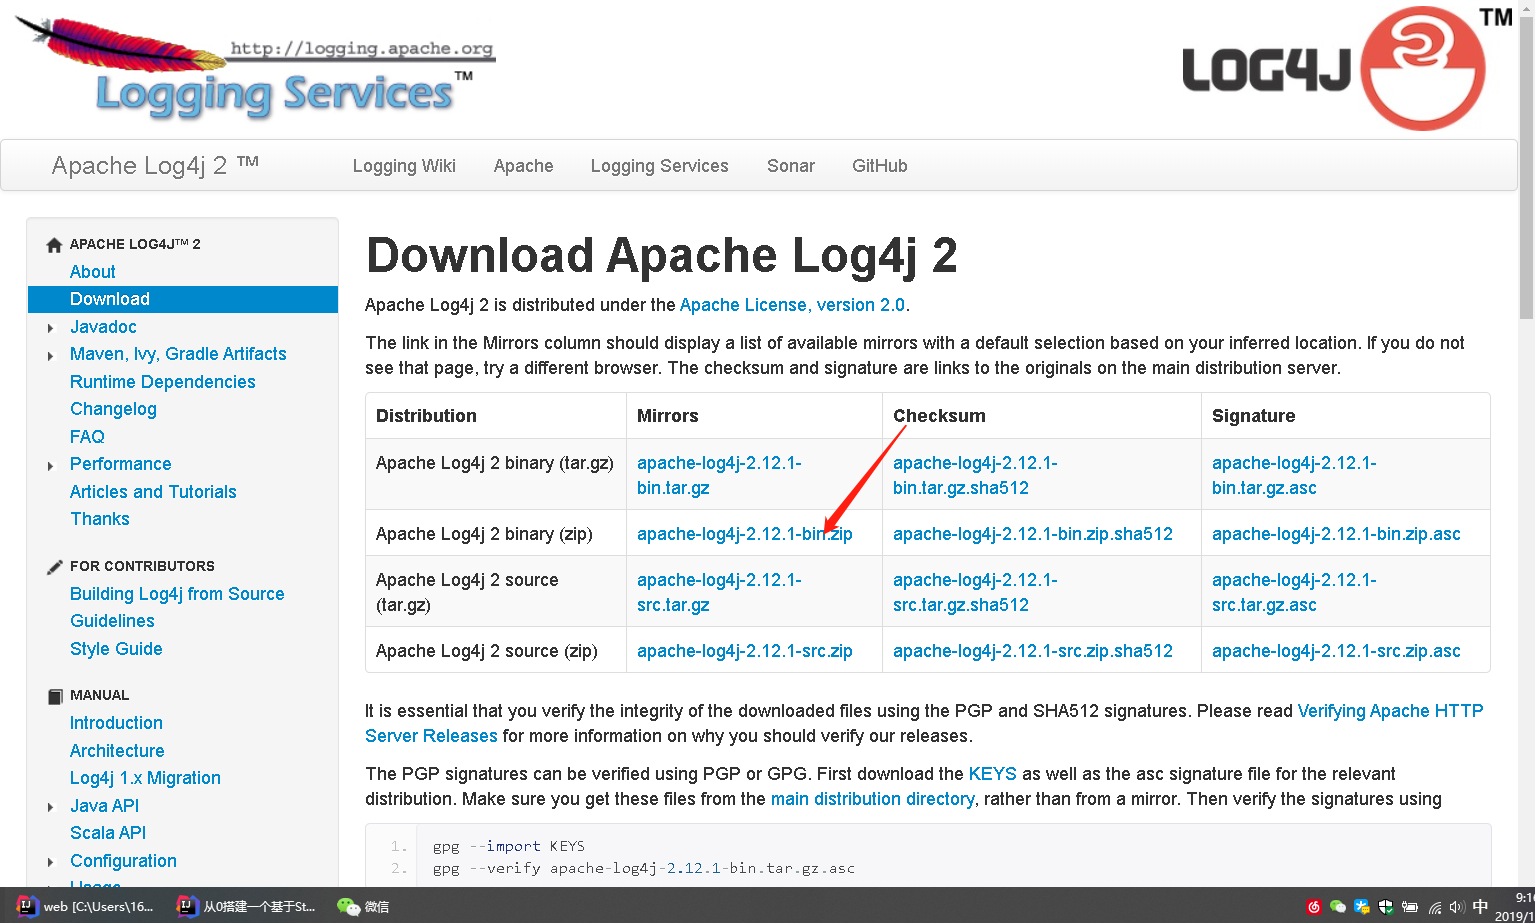Viewport: 1535px width, 923px height.
Task: Open the GitHub nav item
Action: point(880,166)
